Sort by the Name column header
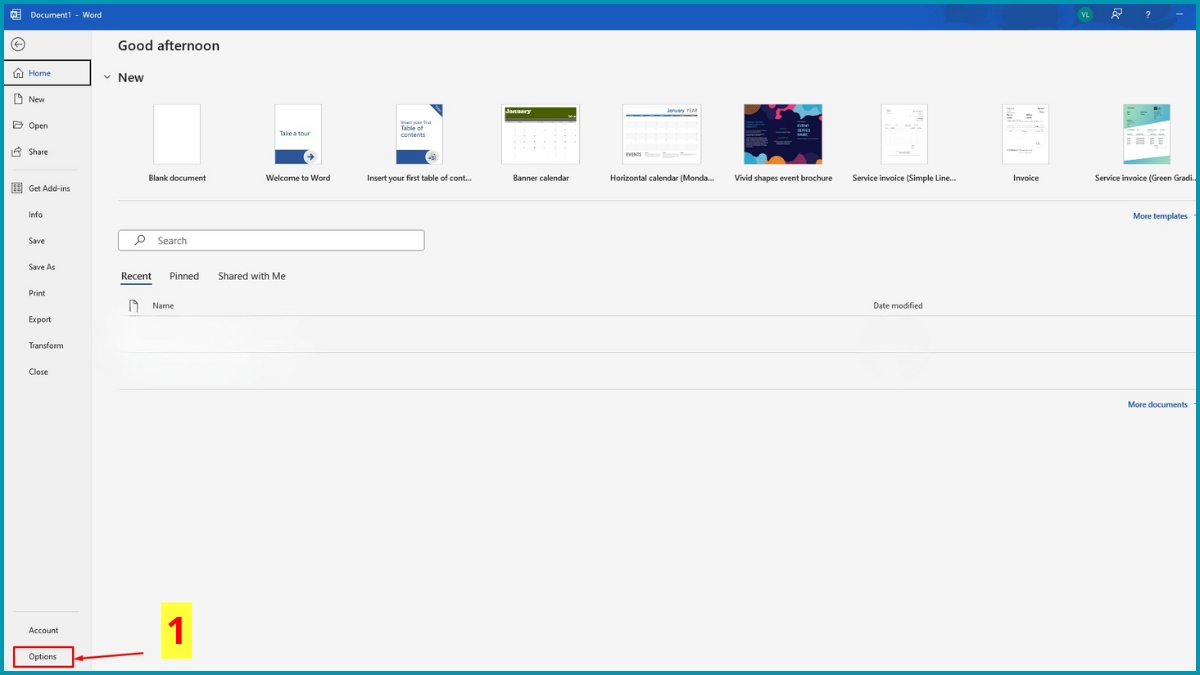This screenshot has width=1200, height=675. [163, 306]
